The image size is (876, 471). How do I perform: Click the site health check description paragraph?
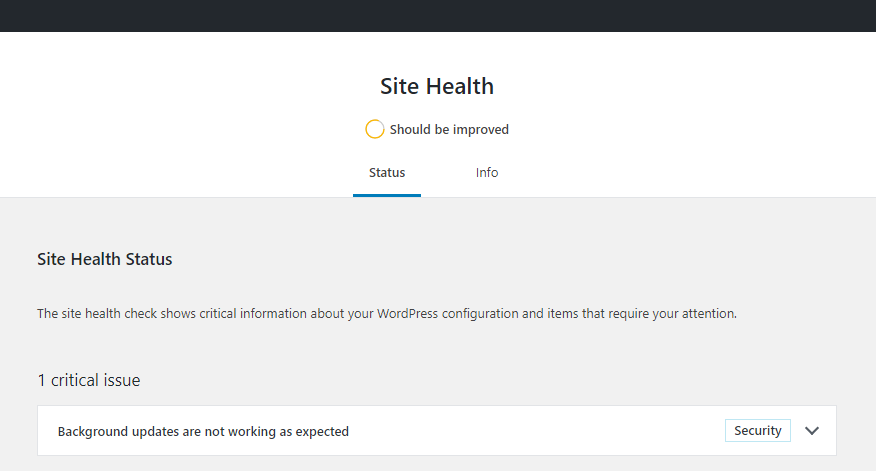pos(387,313)
